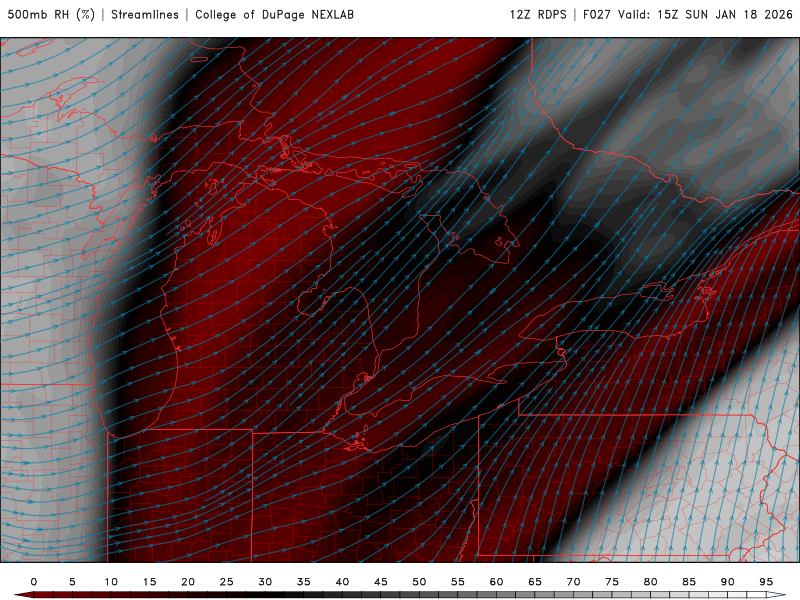The height and width of the screenshot is (600, 800).
Task: Click the '90' colorbar scale label
Action: point(728,582)
